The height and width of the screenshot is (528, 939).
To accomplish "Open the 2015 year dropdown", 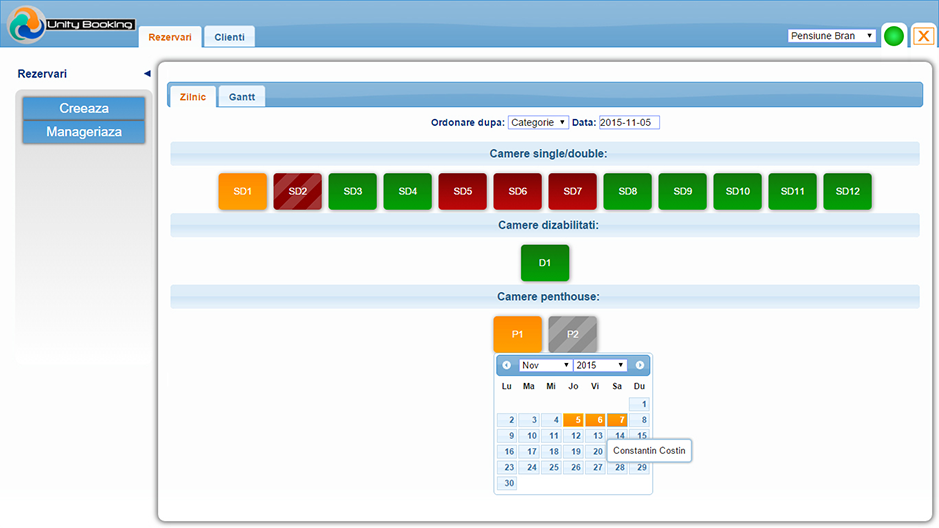I will [600, 365].
